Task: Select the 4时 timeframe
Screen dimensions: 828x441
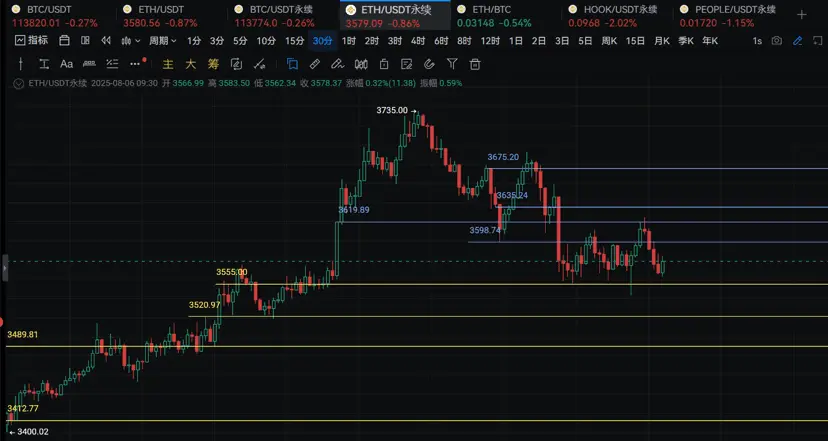Action: [418, 41]
